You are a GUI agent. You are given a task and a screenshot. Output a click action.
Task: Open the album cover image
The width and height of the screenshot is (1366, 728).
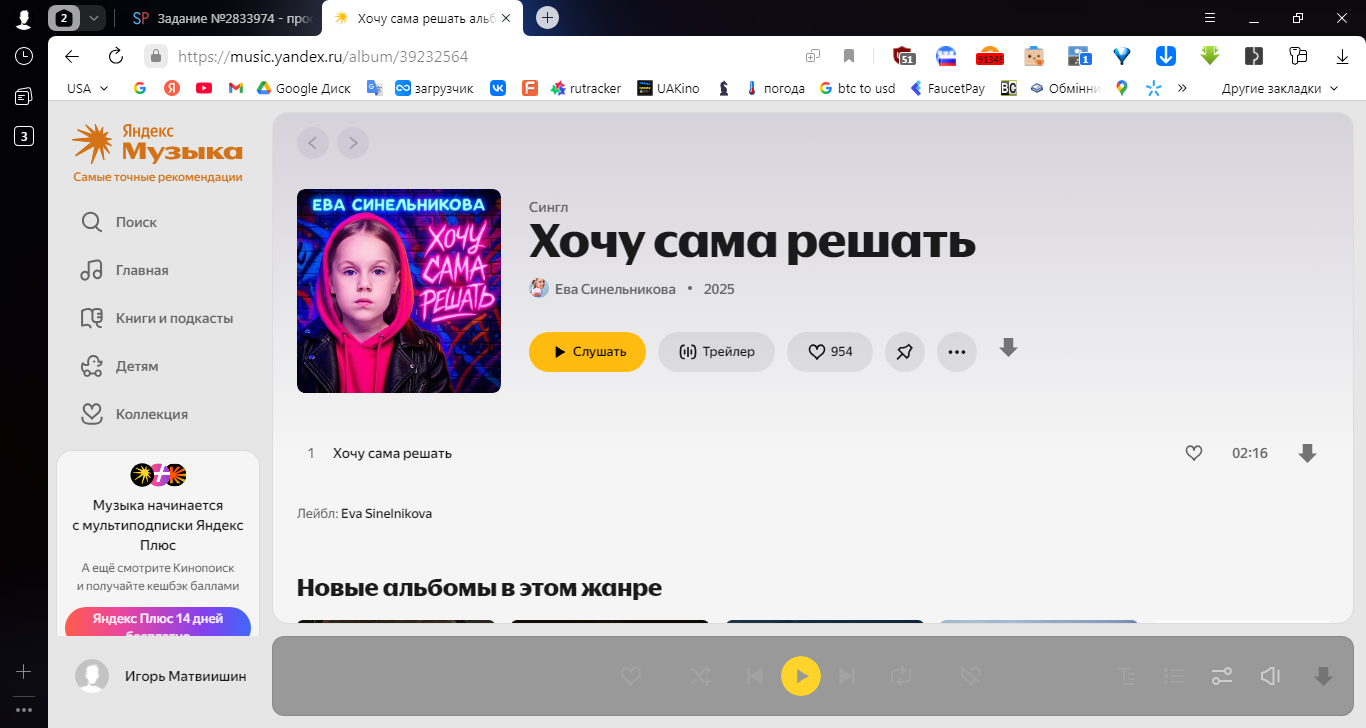pyautogui.click(x=399, y=291)
